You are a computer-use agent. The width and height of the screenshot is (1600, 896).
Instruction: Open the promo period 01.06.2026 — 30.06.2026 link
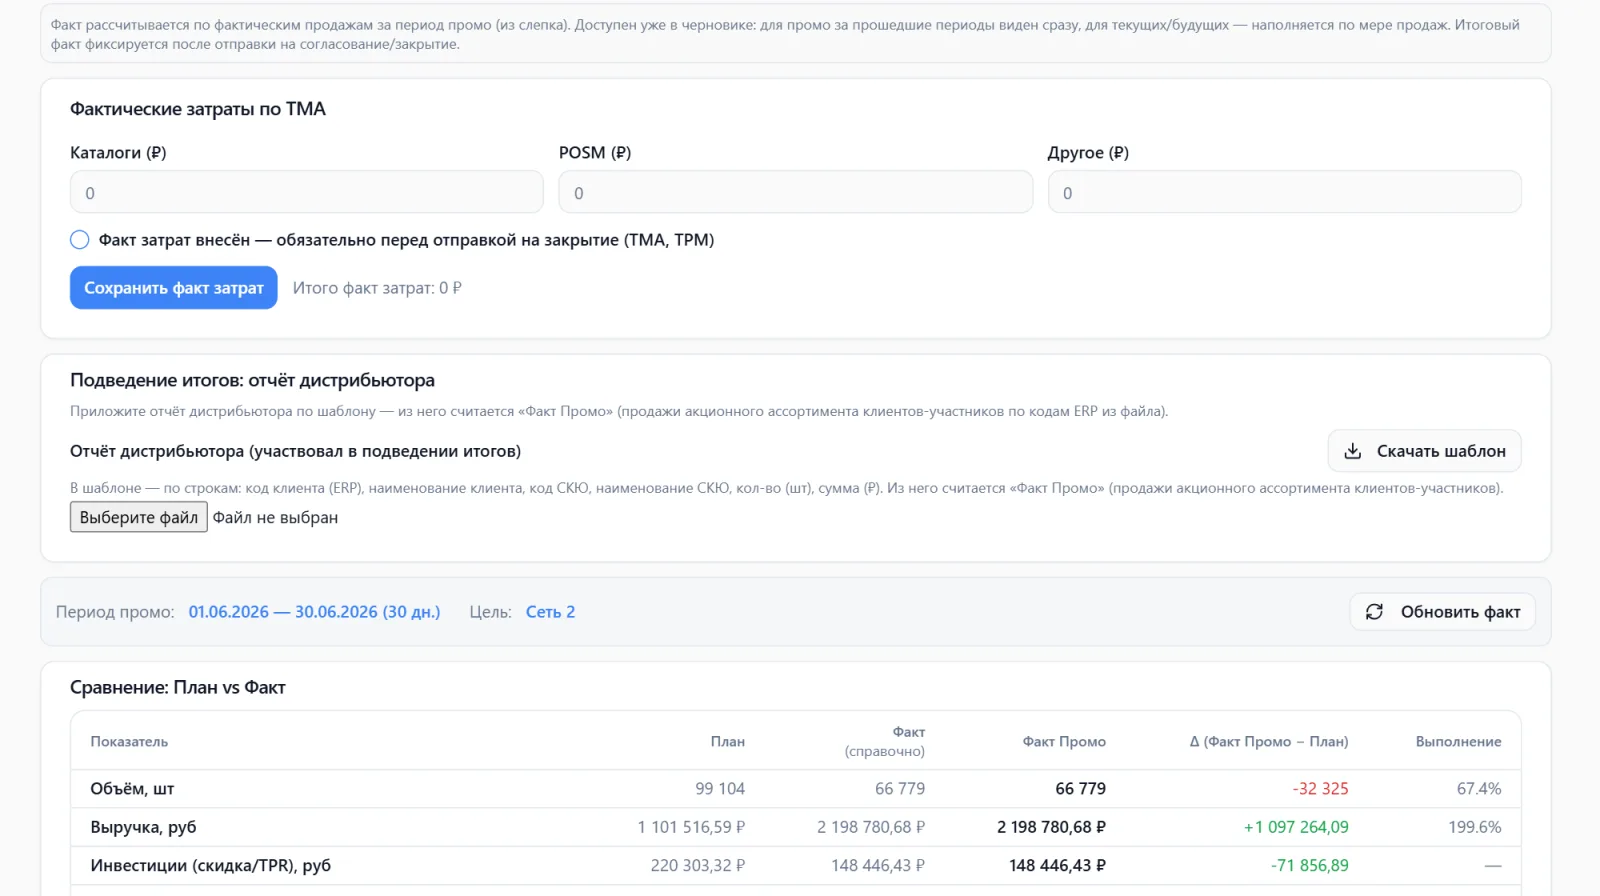[x=314, y=612]
